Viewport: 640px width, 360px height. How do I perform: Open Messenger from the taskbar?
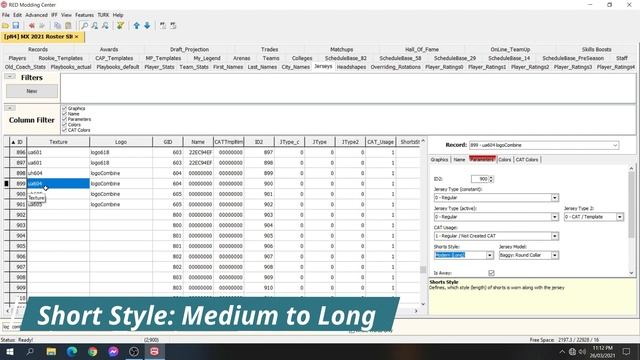[x=113, y=351]
